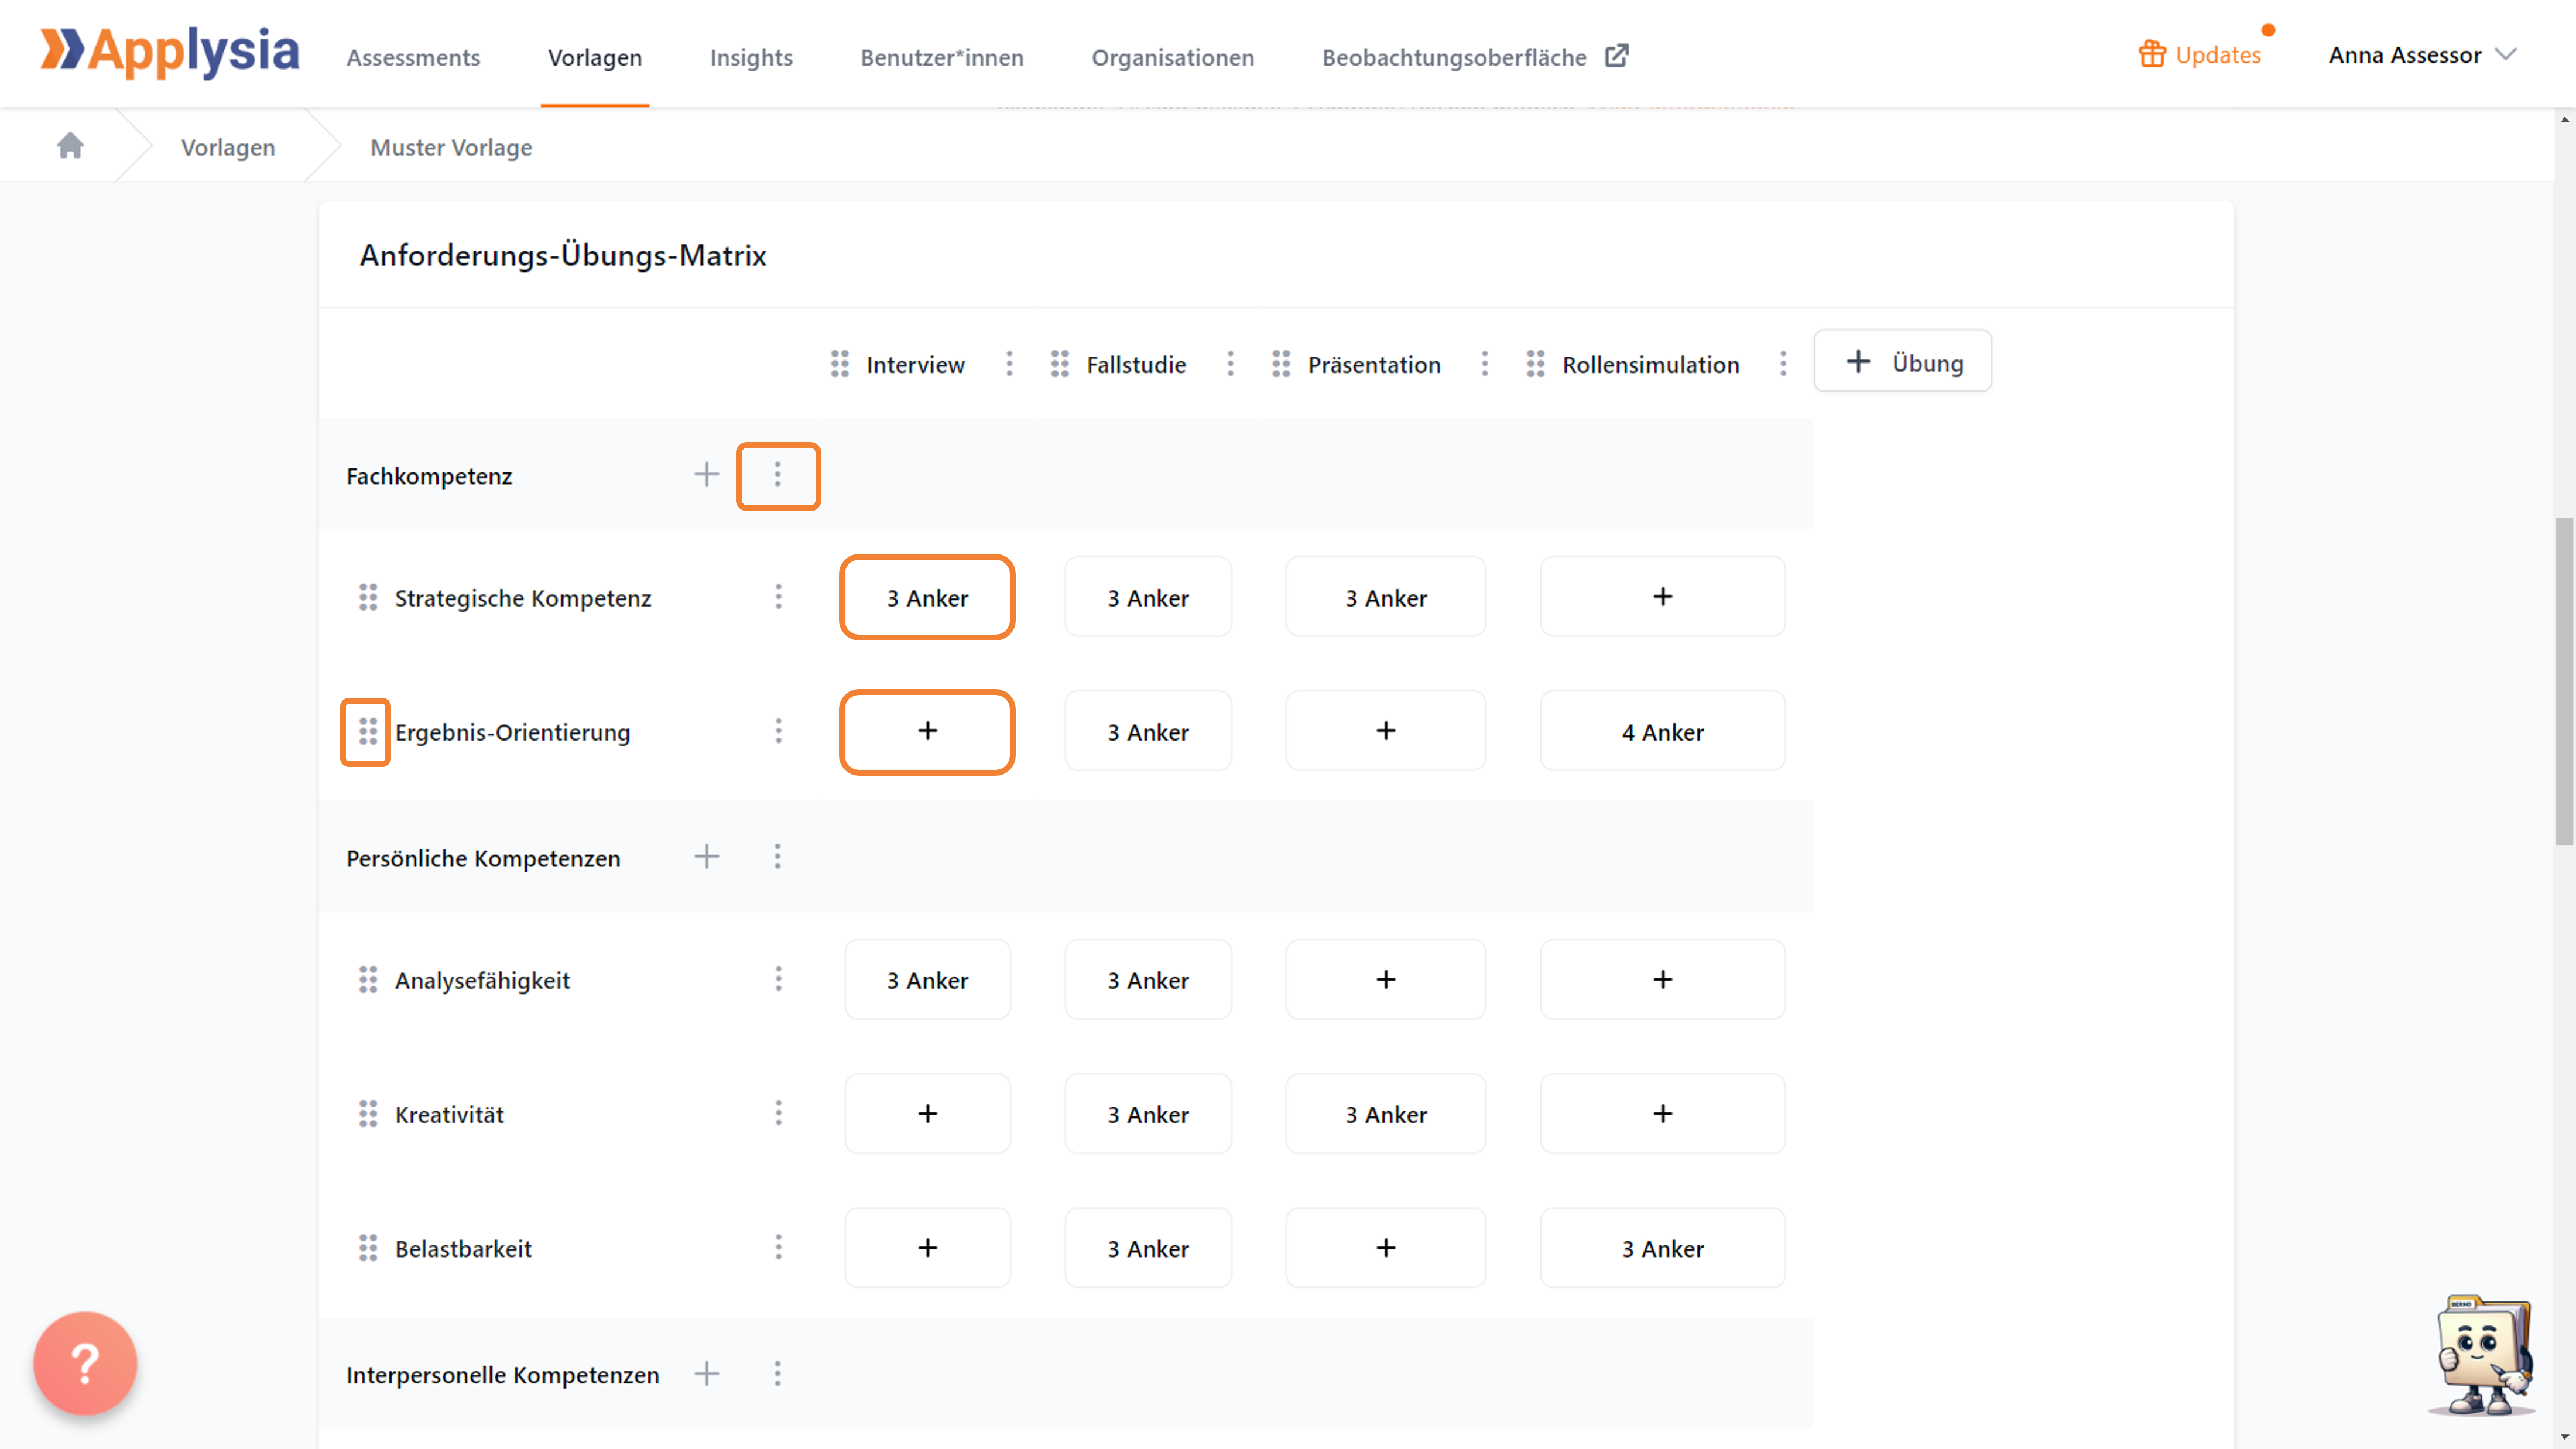Click the mascot assistant character
Screen dimensions: 2576x1449
2483,1355
